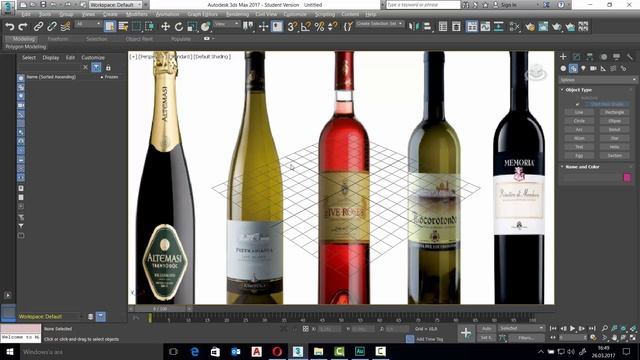Activate the Select and Rotate tool

click(179, 27)
